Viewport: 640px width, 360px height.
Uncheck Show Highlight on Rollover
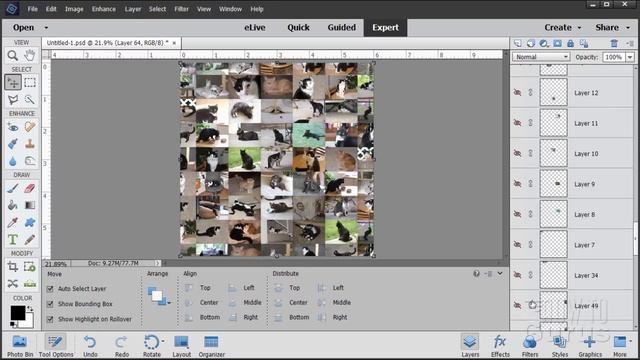(50, 319)
